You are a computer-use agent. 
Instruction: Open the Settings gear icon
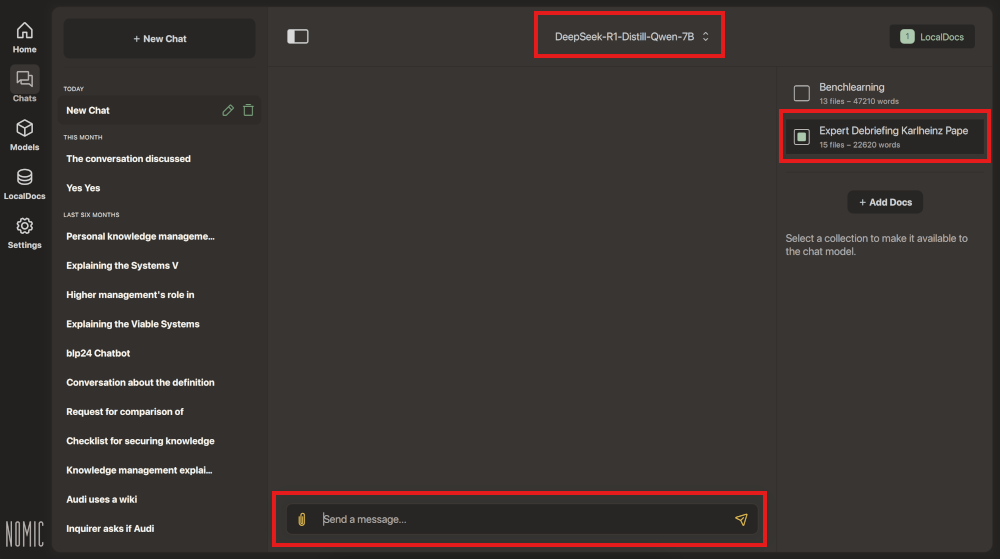pos(25,232)
